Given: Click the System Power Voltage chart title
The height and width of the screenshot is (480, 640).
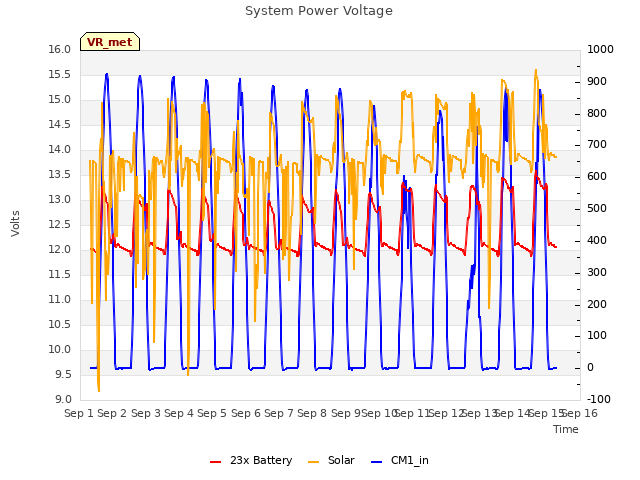Looking at the screenshot, I should point(319,11).
